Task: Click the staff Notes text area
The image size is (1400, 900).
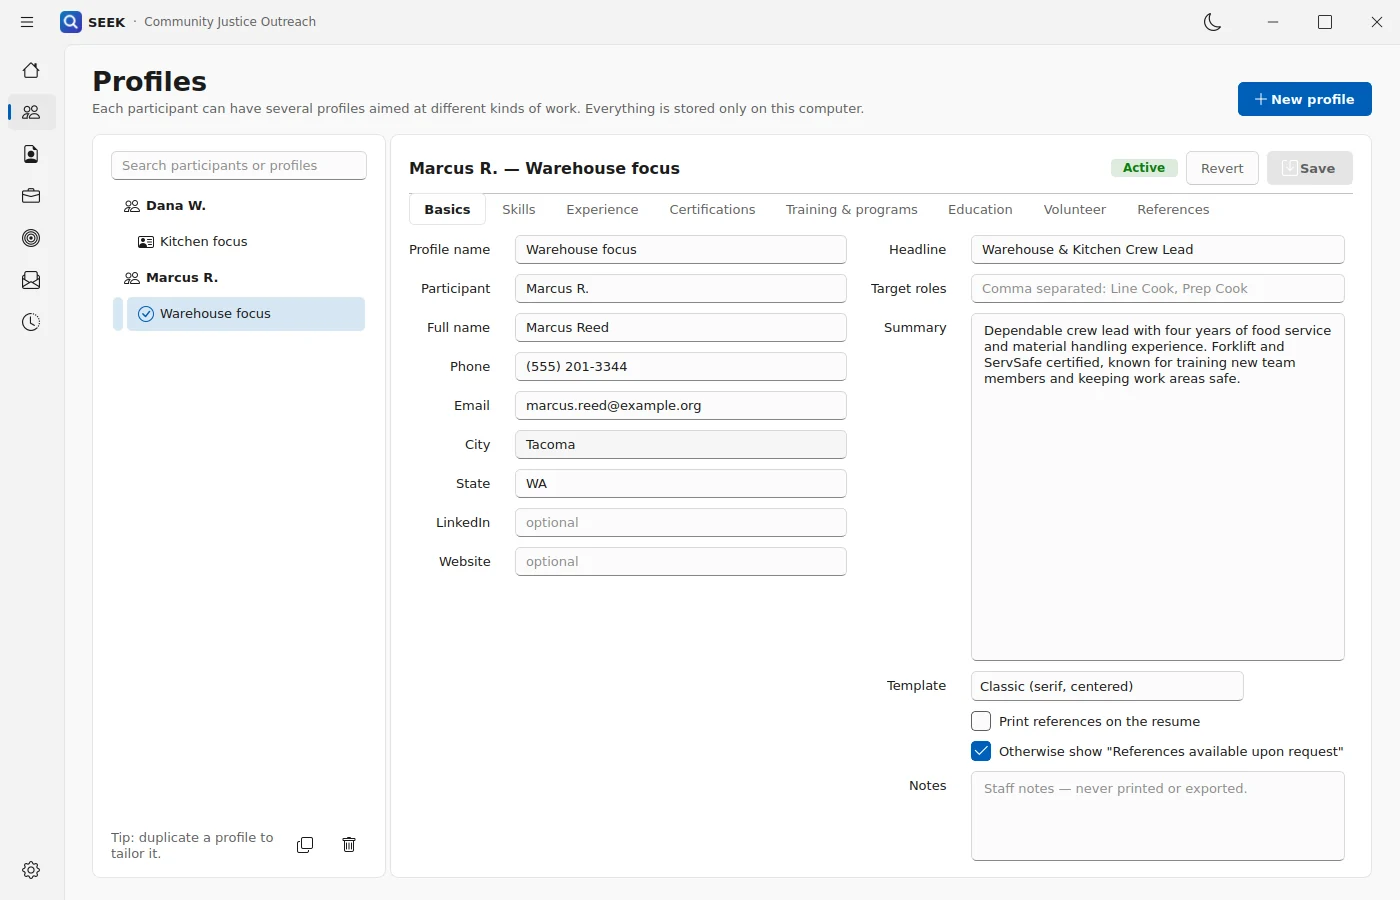Action: pos(1158,816)
